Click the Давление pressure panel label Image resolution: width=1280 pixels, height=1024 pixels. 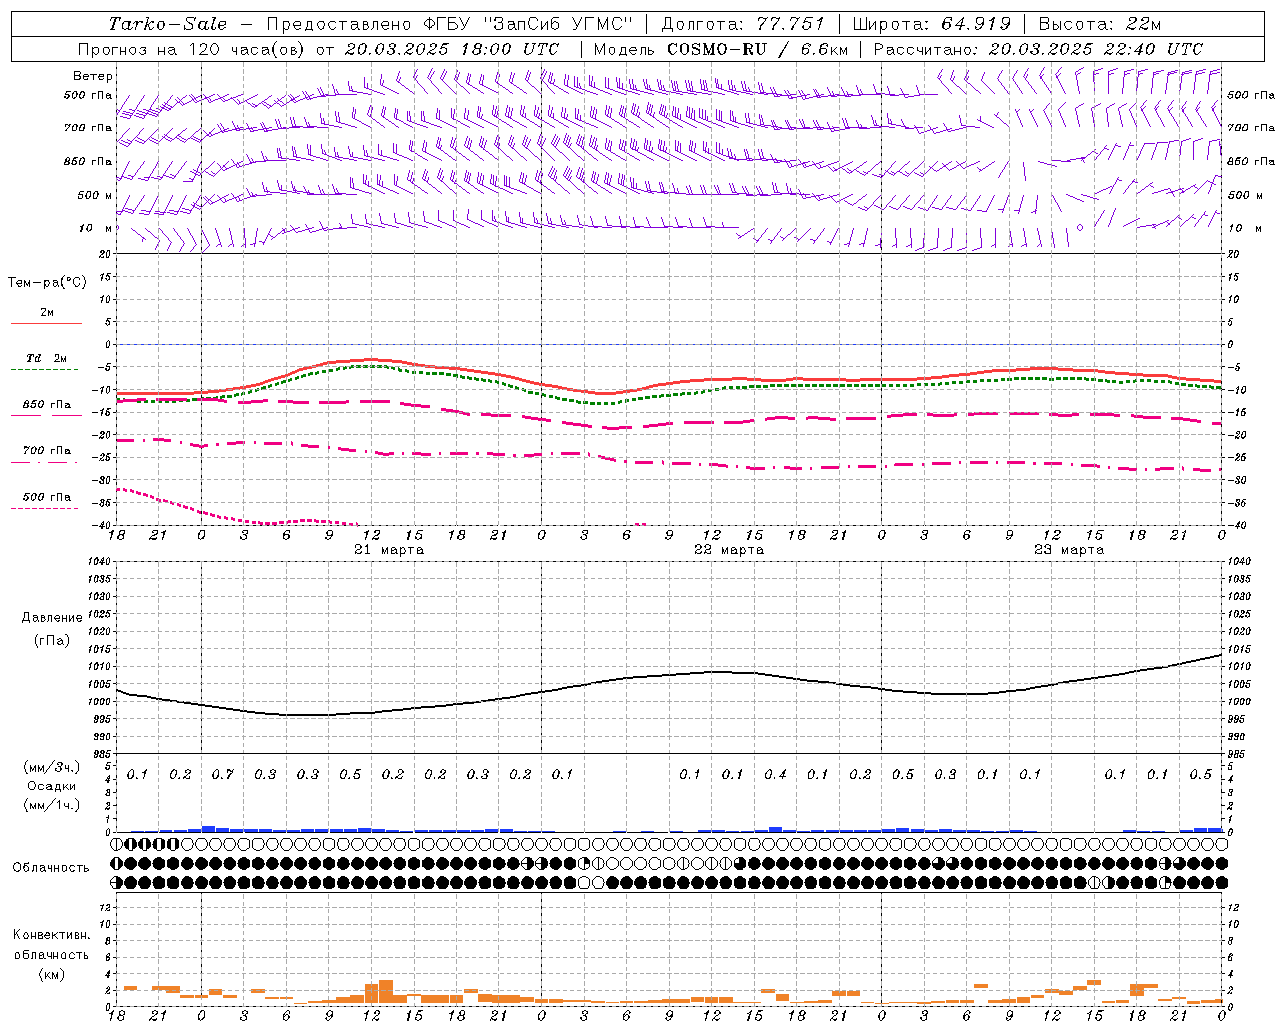[x=51, y=618]
